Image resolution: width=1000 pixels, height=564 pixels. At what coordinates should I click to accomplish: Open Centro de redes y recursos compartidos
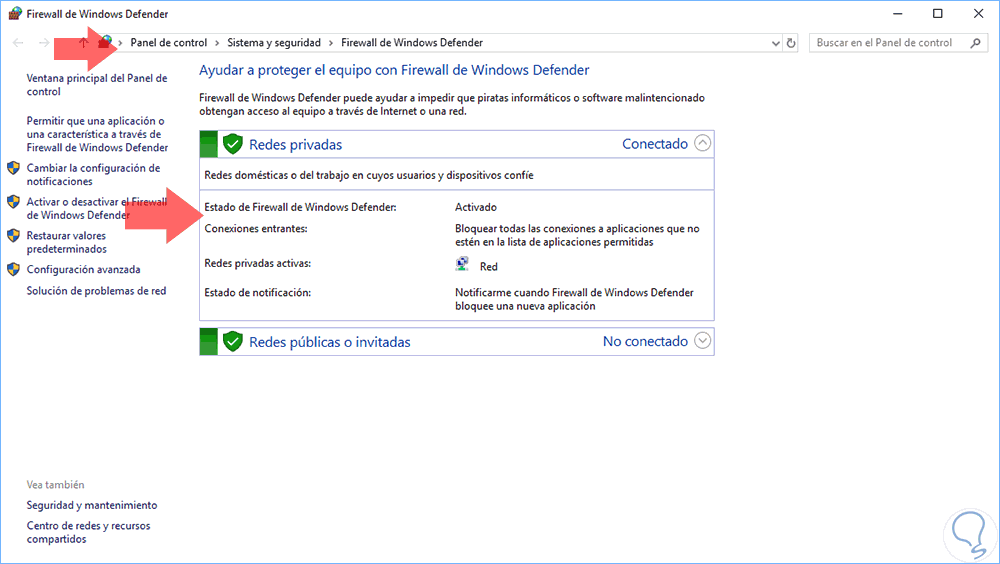(89, 533)
